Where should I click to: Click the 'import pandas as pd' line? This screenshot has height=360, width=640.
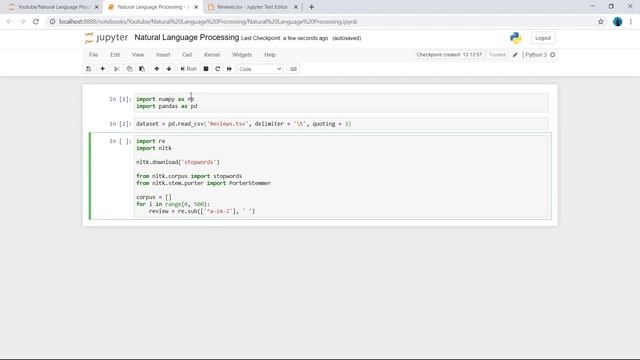point(167,106)
